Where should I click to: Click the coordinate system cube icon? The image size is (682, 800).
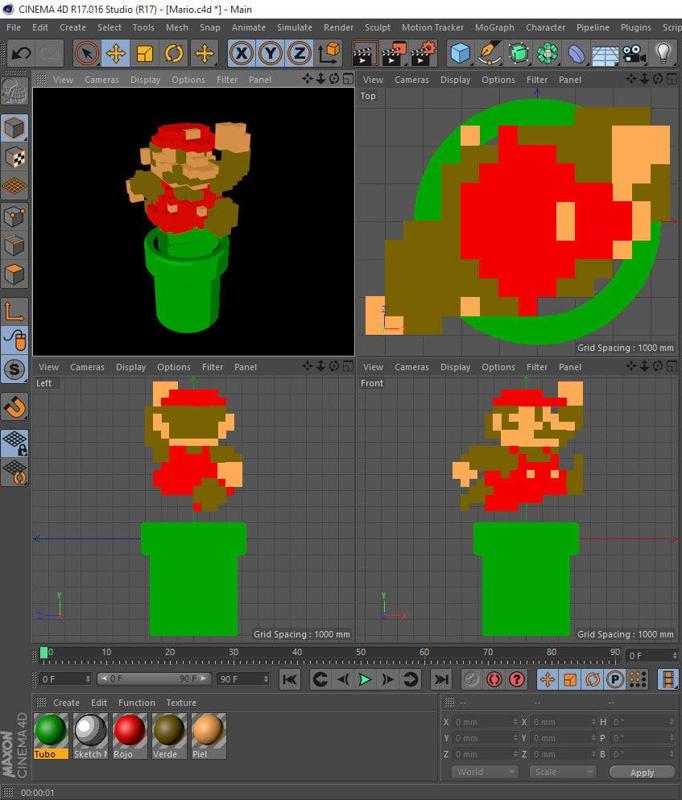click(329, 53)
